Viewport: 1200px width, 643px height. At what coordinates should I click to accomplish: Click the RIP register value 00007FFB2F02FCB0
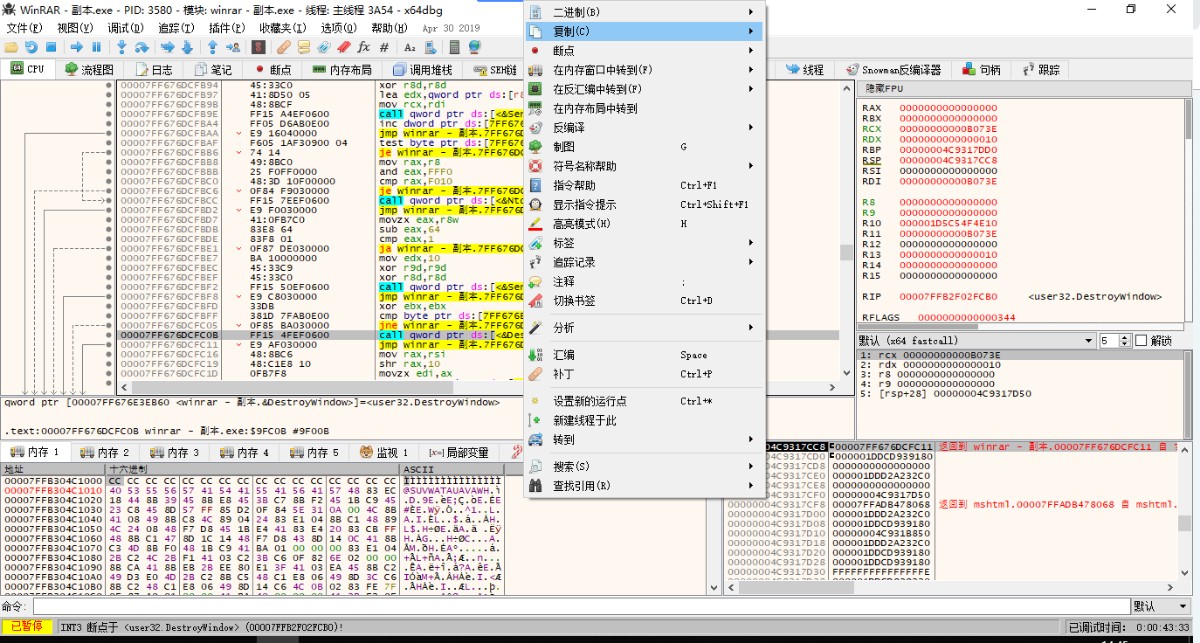948,297
